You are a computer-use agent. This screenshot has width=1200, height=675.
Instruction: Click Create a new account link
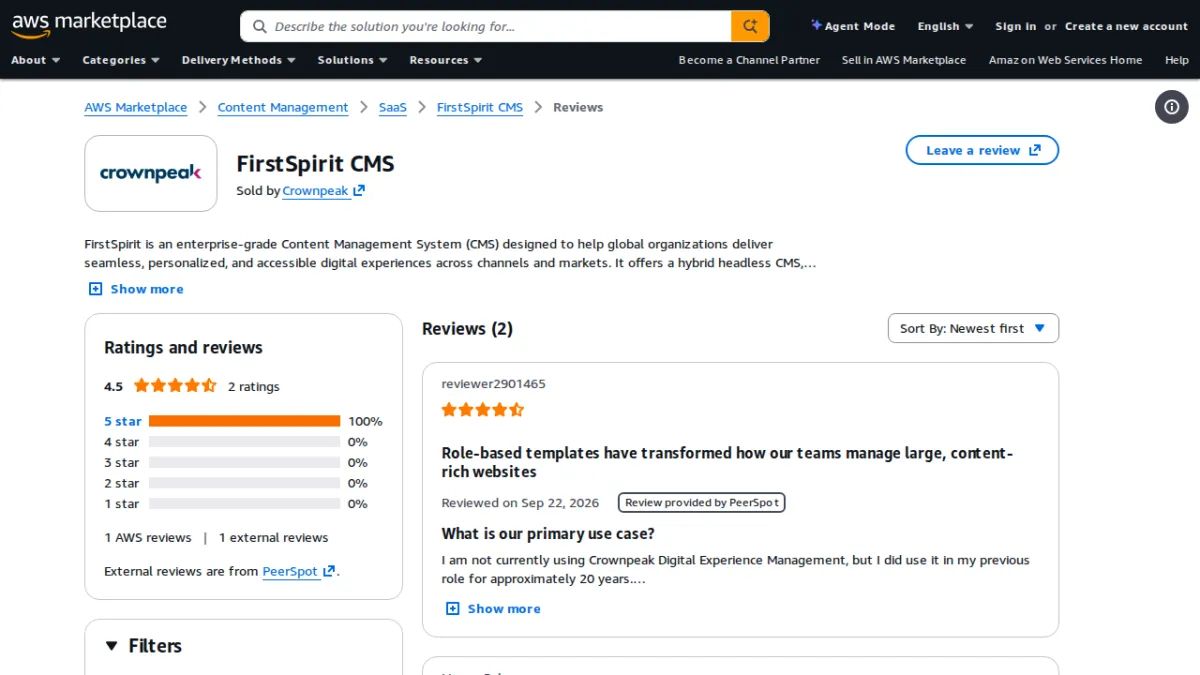point(1126,26)
